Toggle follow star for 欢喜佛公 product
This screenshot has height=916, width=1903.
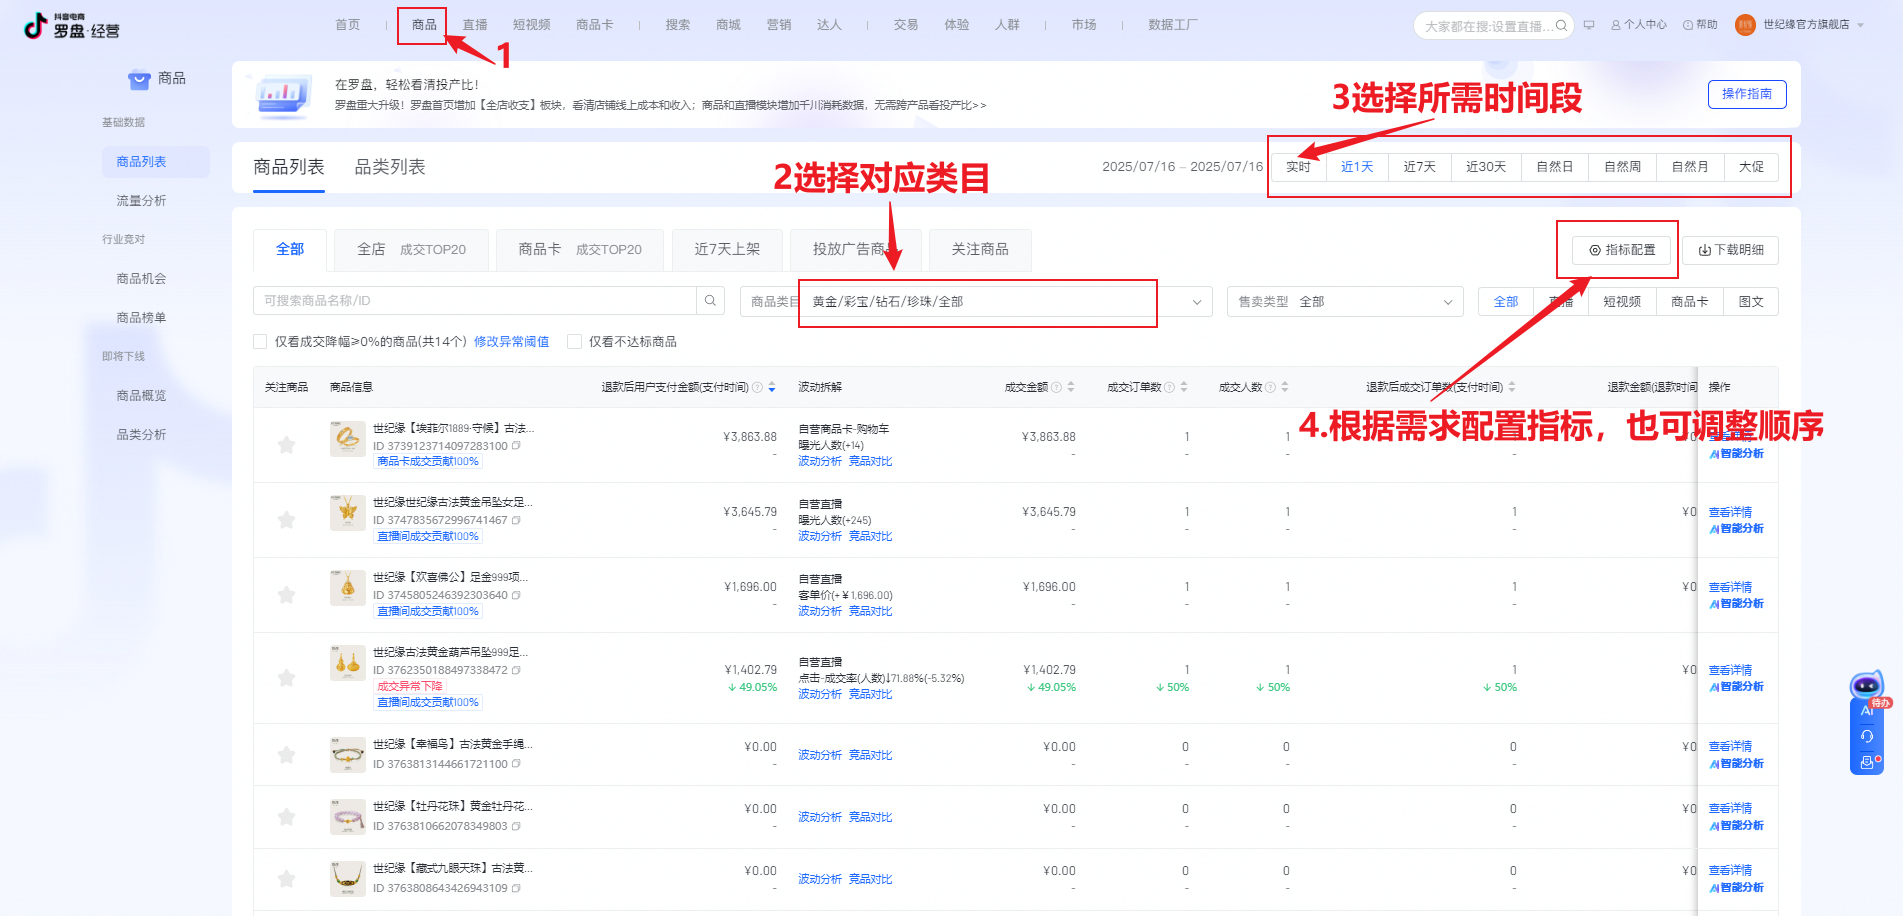click(x=286, y=595)
